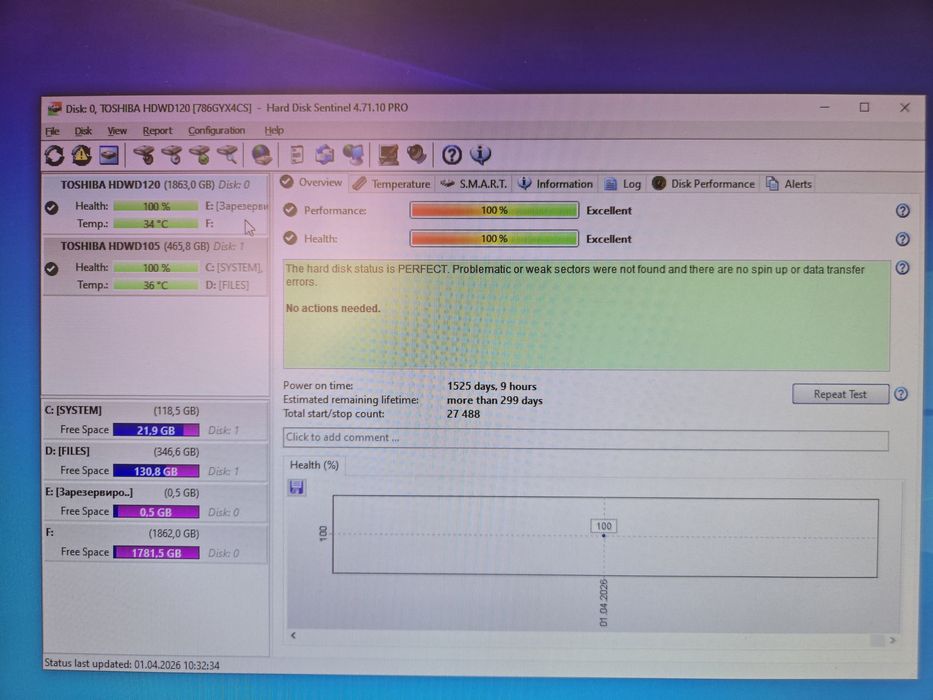Image resolution: width=933 pixels, height=700 pixels.
Task: Click the 130,8 GB free space bar
Action: tap(156, 471)
